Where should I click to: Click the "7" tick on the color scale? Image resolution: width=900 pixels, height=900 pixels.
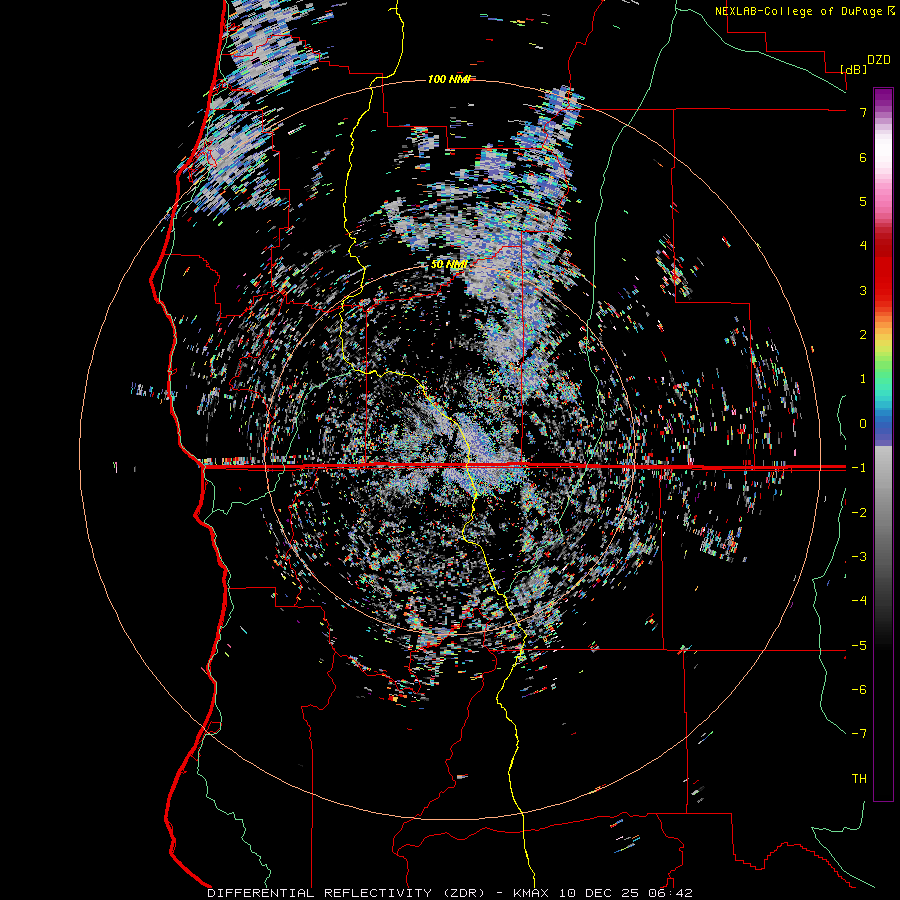[863, 112]
